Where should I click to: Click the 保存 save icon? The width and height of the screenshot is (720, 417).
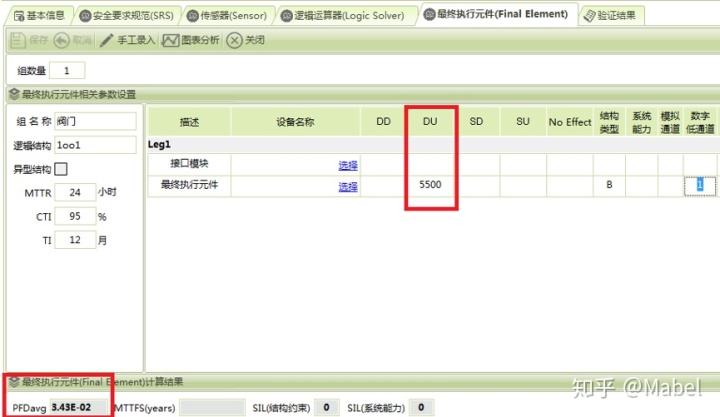(17, 40)
